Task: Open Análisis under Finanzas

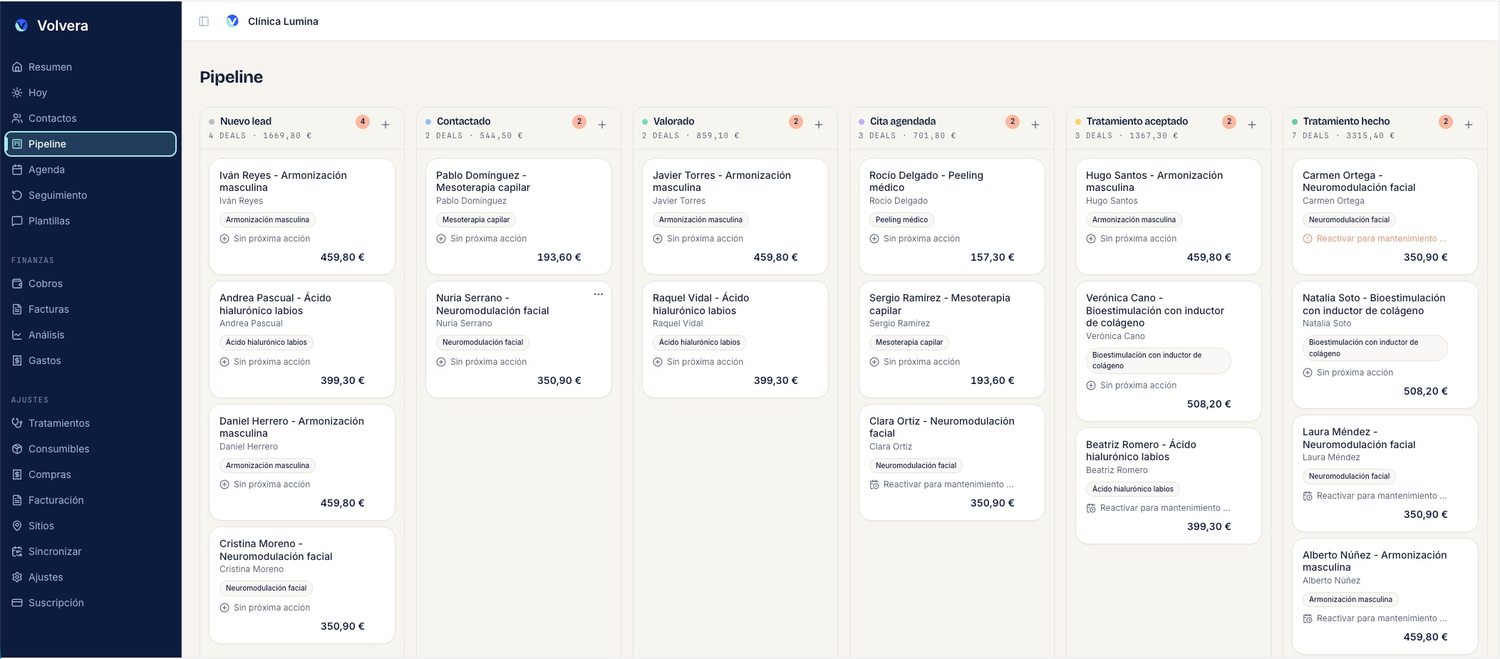Action: coord(90,335)
